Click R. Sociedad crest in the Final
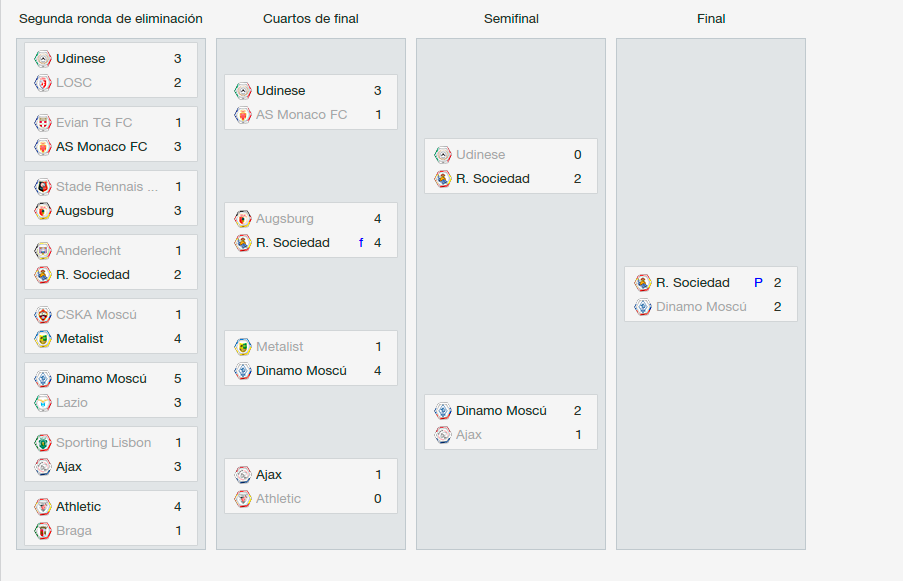903x581 pixels. tap(643, 283)
